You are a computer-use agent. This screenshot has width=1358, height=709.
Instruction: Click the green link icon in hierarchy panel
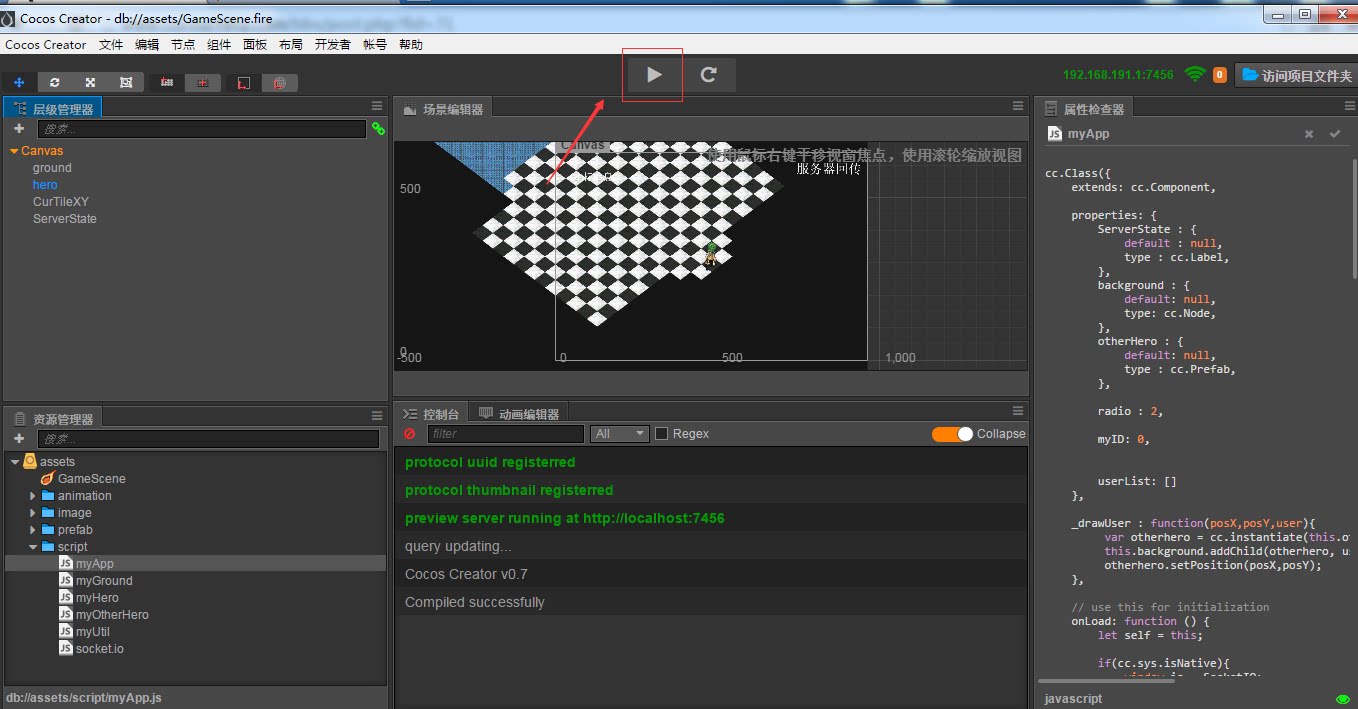click(378, 128)
